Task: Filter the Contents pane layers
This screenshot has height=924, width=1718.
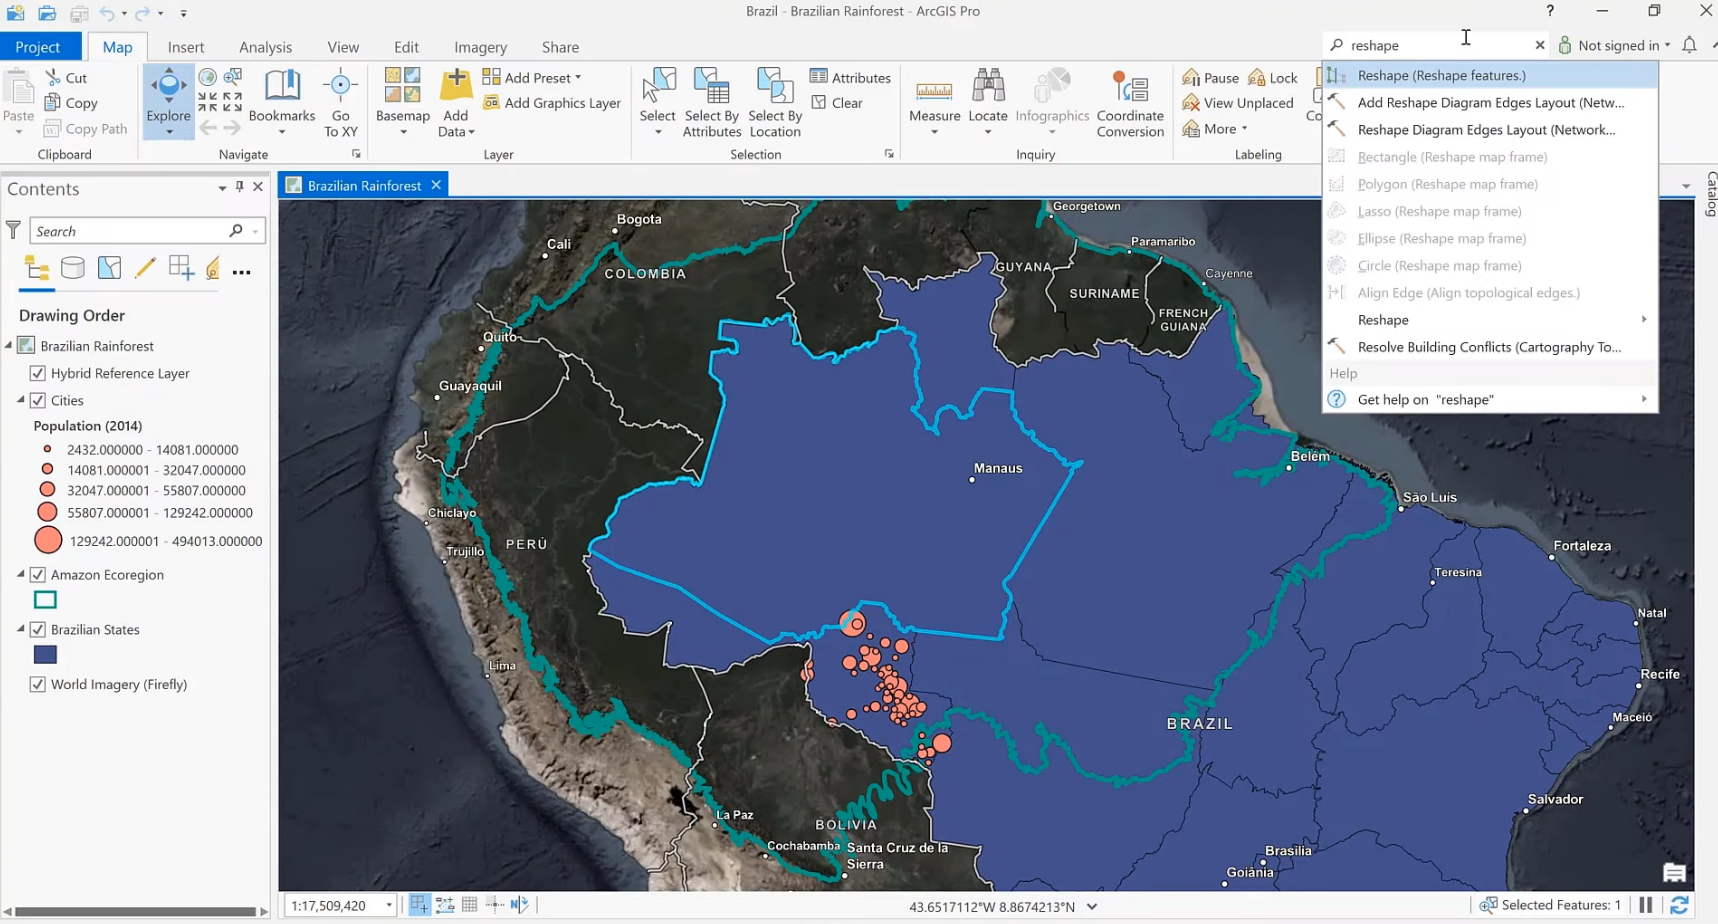Action: pyautogui.click(x=13, y=231)
